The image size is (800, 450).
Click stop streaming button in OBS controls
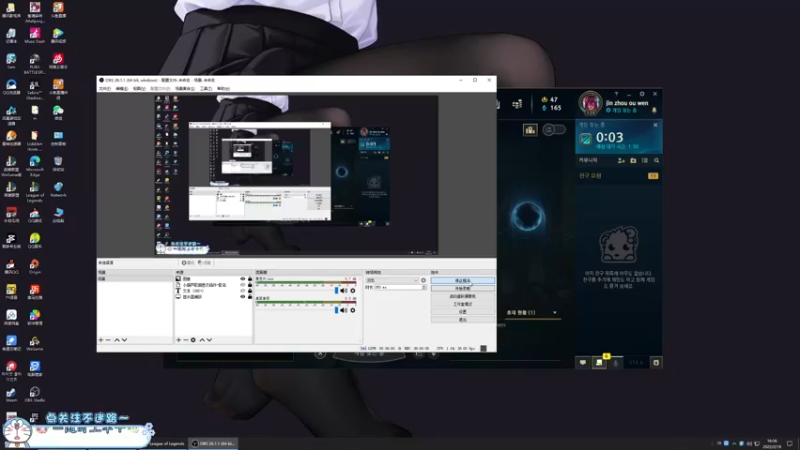coord(463,281)
